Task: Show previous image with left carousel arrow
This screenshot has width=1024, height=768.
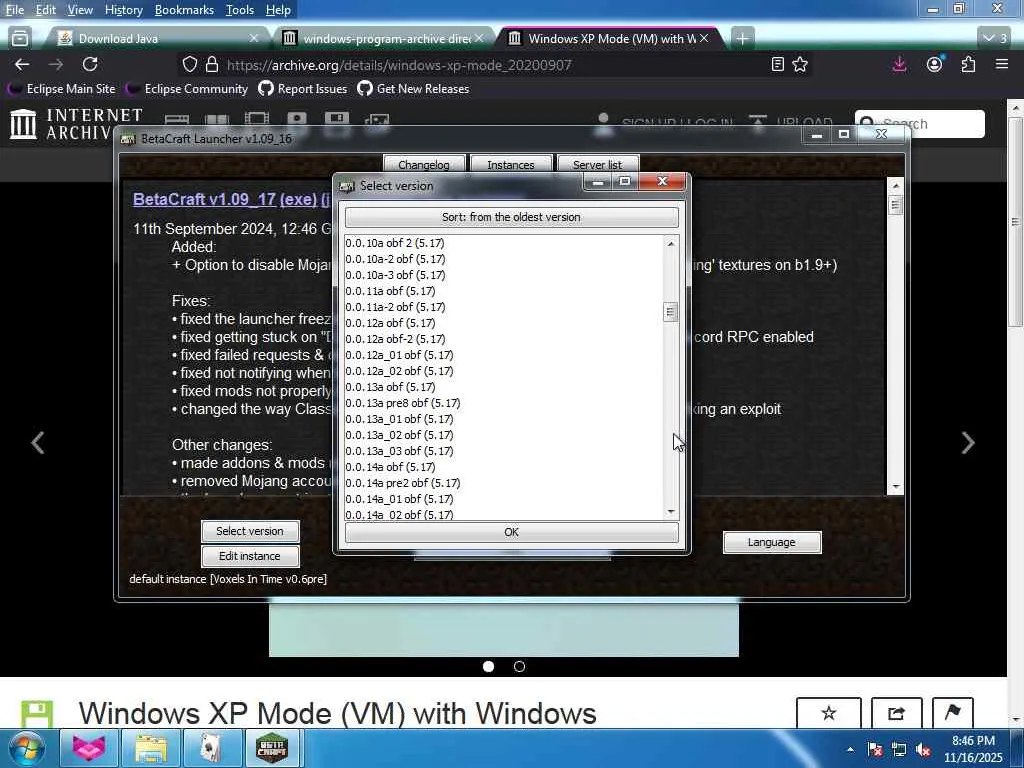Action: pyautogui.click(x=38, y=443)
